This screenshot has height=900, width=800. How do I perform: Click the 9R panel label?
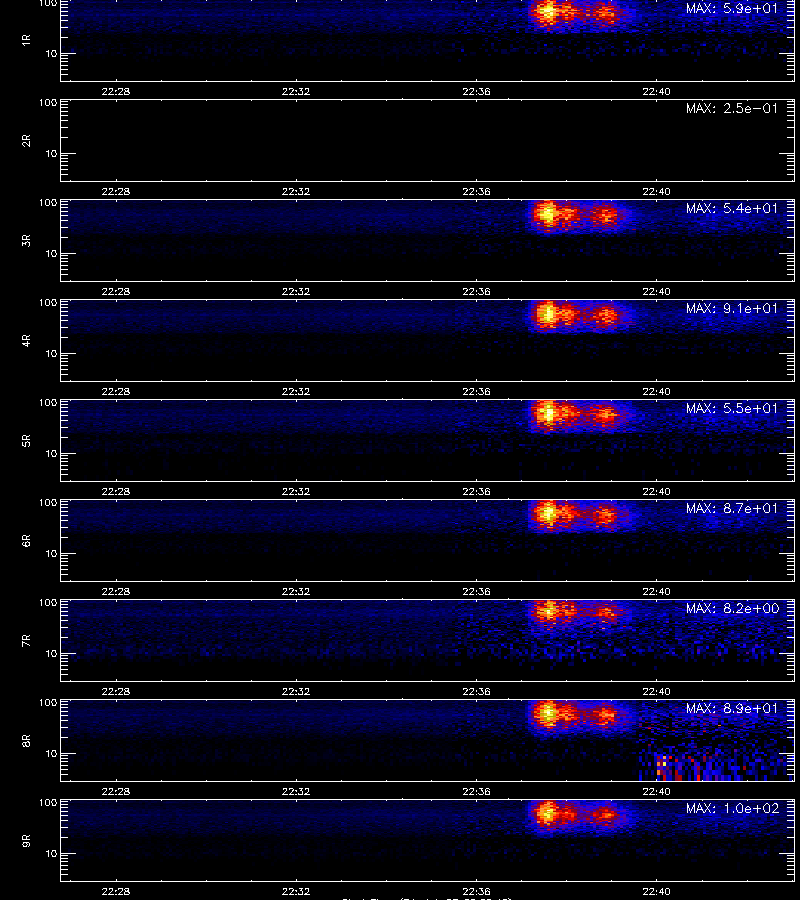(26, 840)
